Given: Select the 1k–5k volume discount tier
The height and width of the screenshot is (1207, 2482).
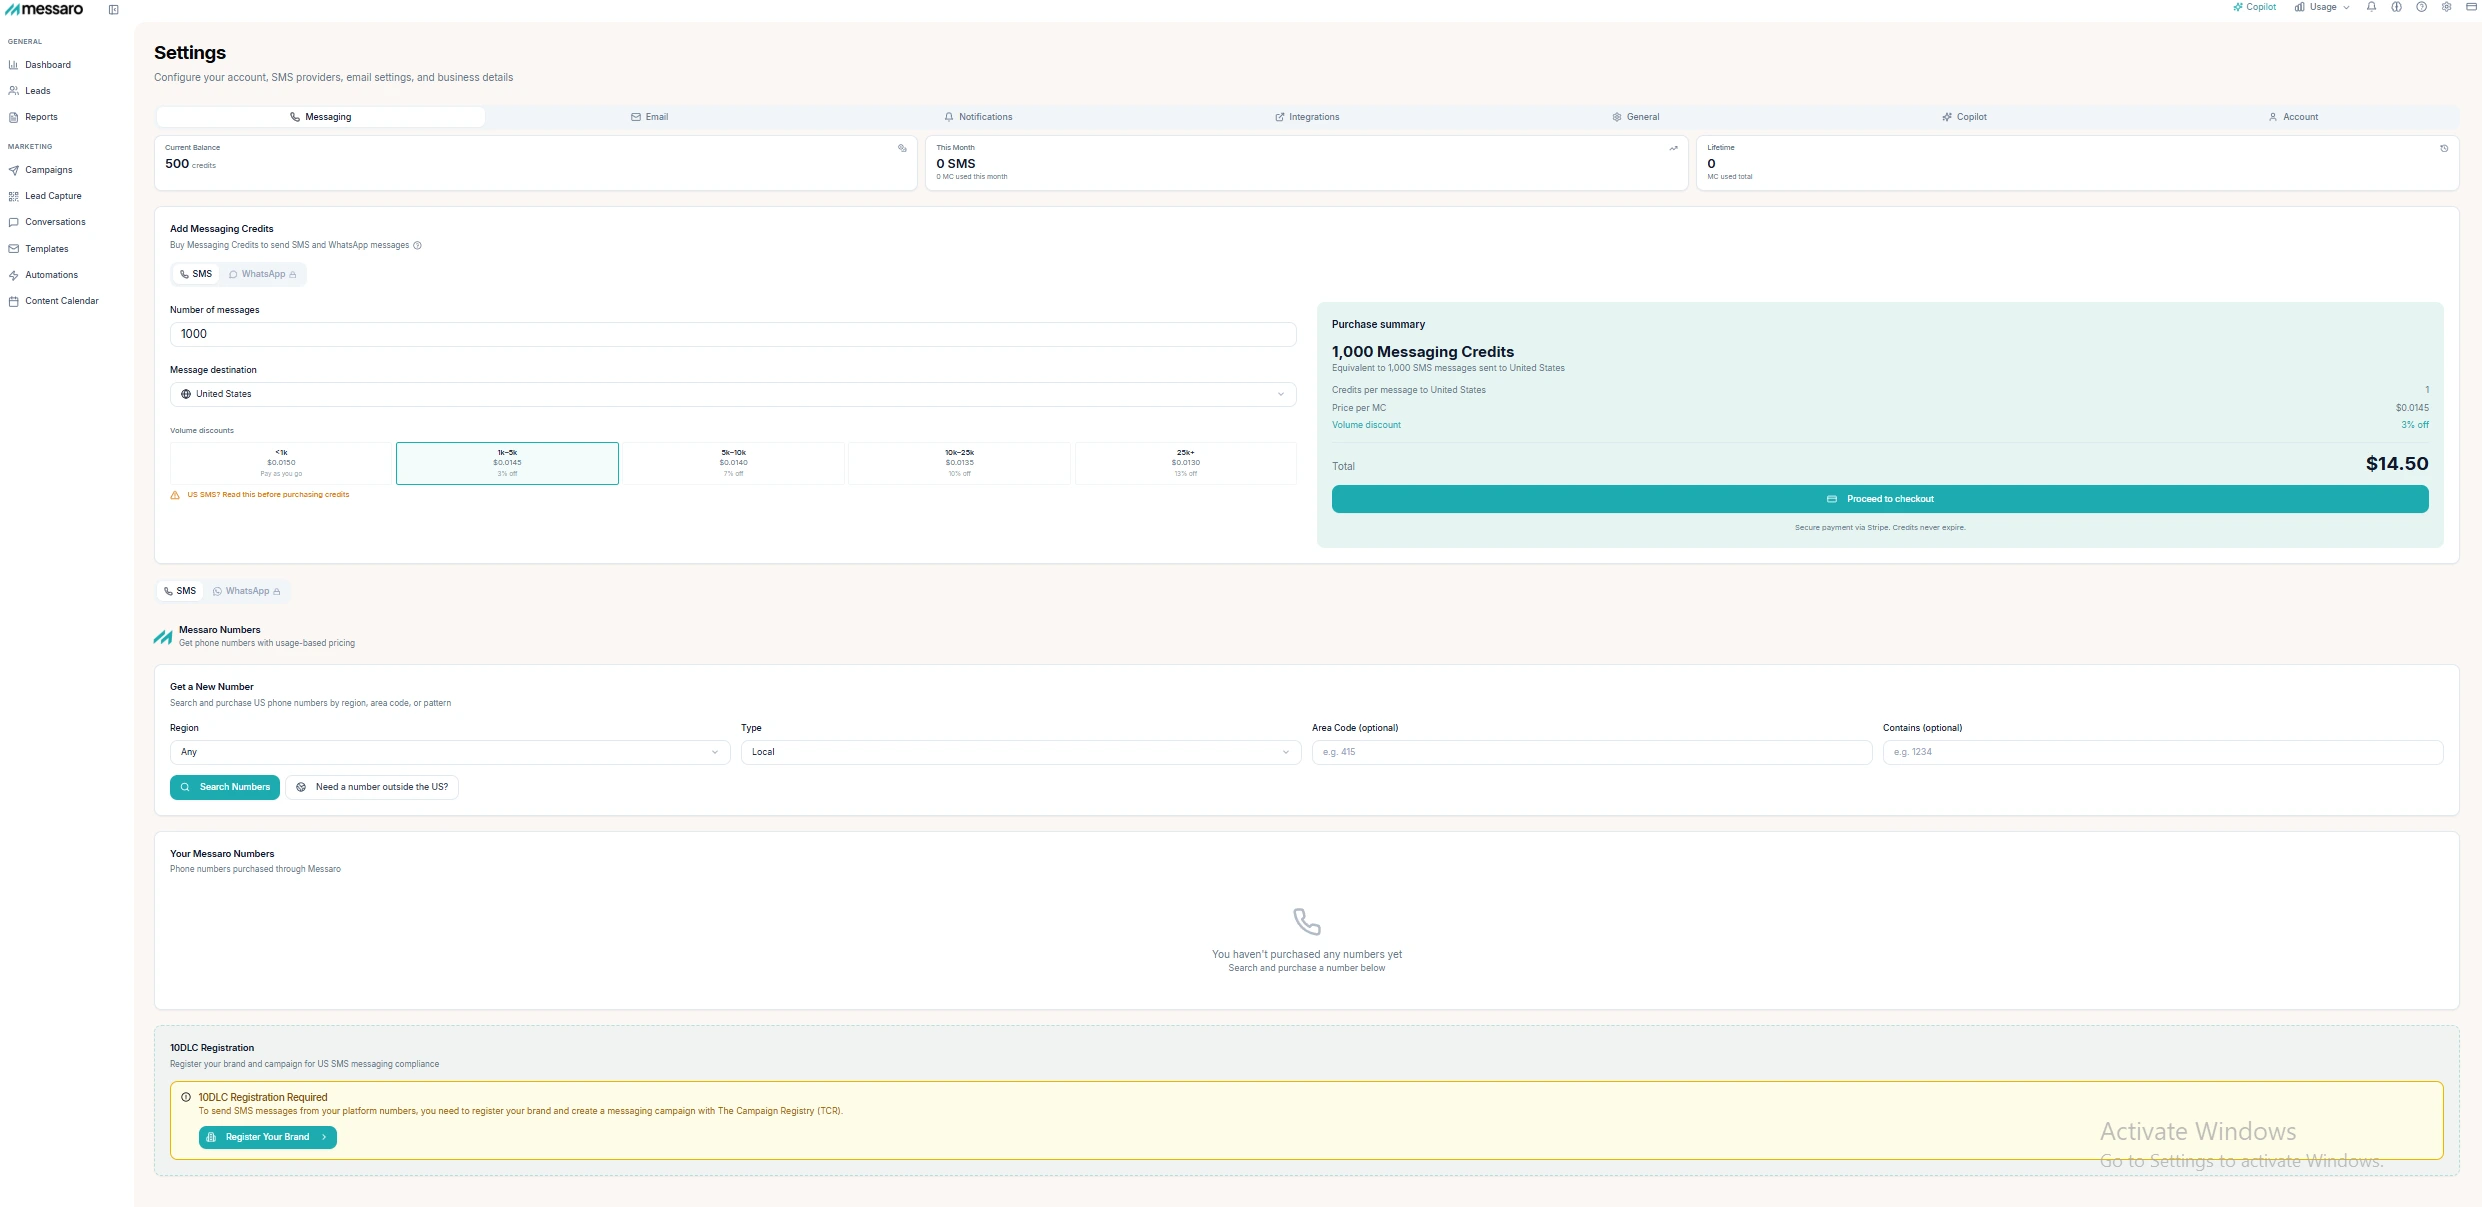Looking at the screenshot, I should 507,463.
